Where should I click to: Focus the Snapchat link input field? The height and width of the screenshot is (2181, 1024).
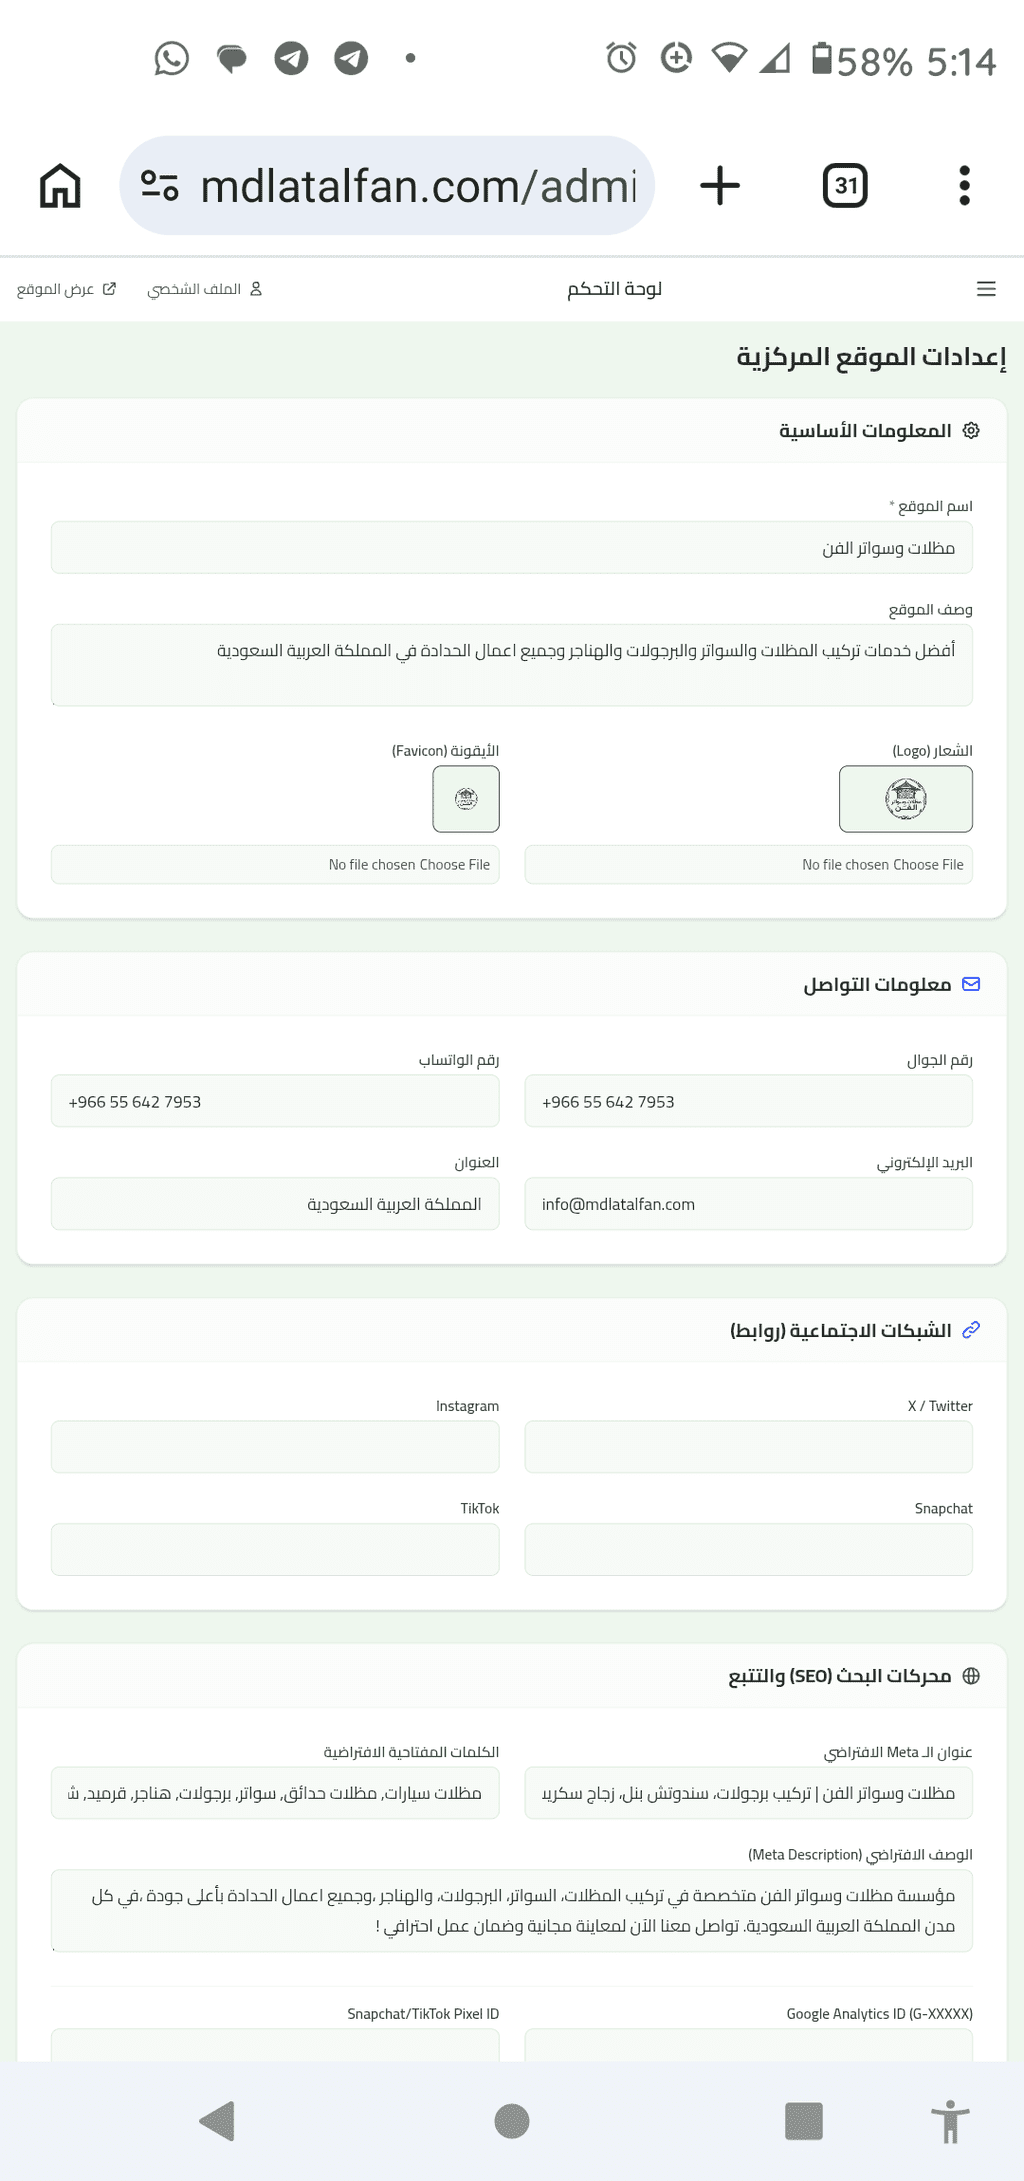tap(748, 1550)
